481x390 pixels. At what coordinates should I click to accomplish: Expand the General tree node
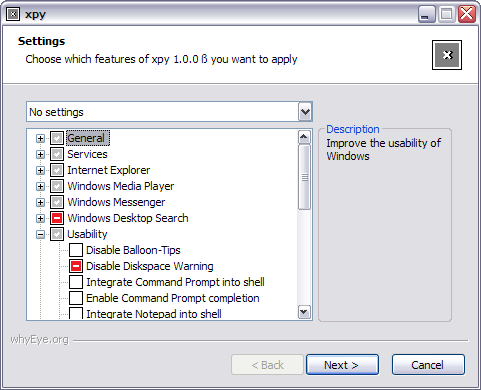40,138
